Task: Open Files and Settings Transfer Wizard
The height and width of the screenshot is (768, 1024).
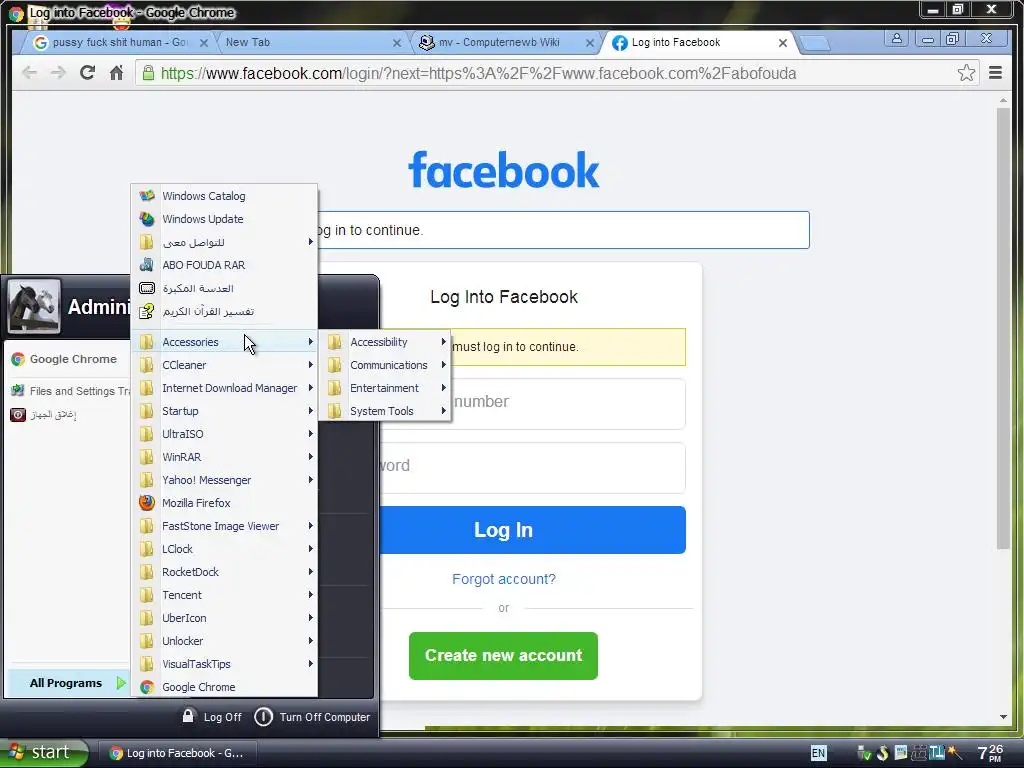Action: 71,391
